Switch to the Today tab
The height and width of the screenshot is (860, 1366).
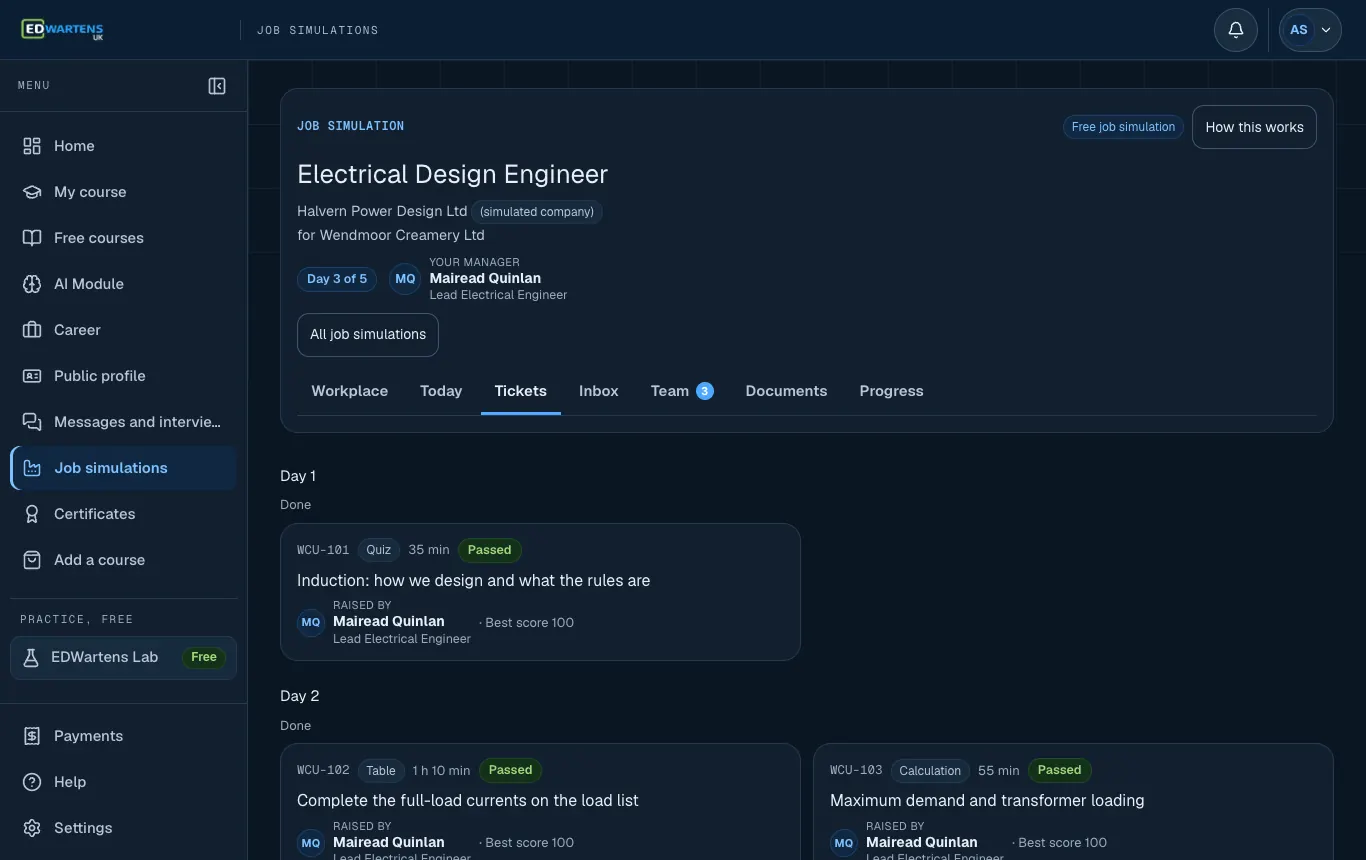click(441, 391)
